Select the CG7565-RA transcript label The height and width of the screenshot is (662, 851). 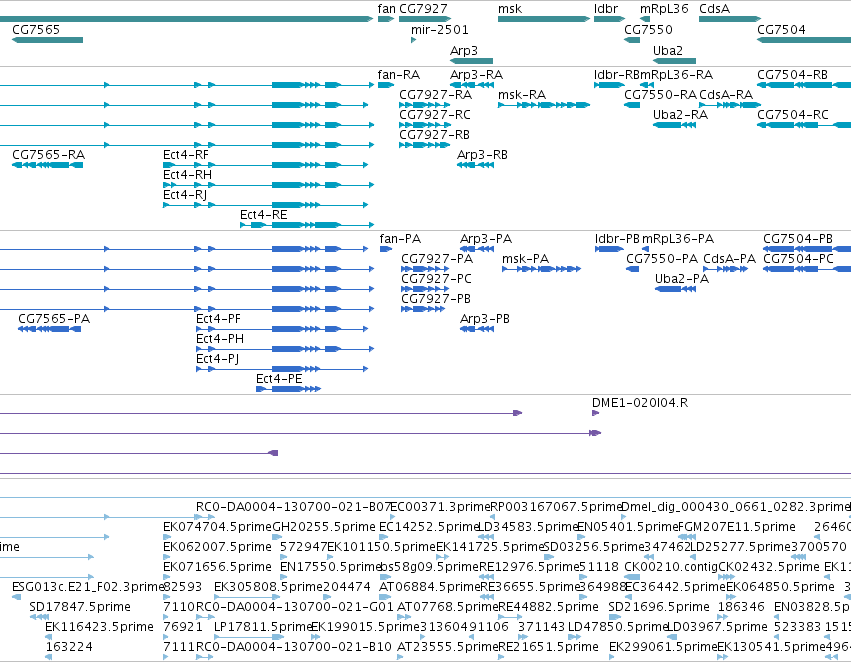click(x=48, y=155)
